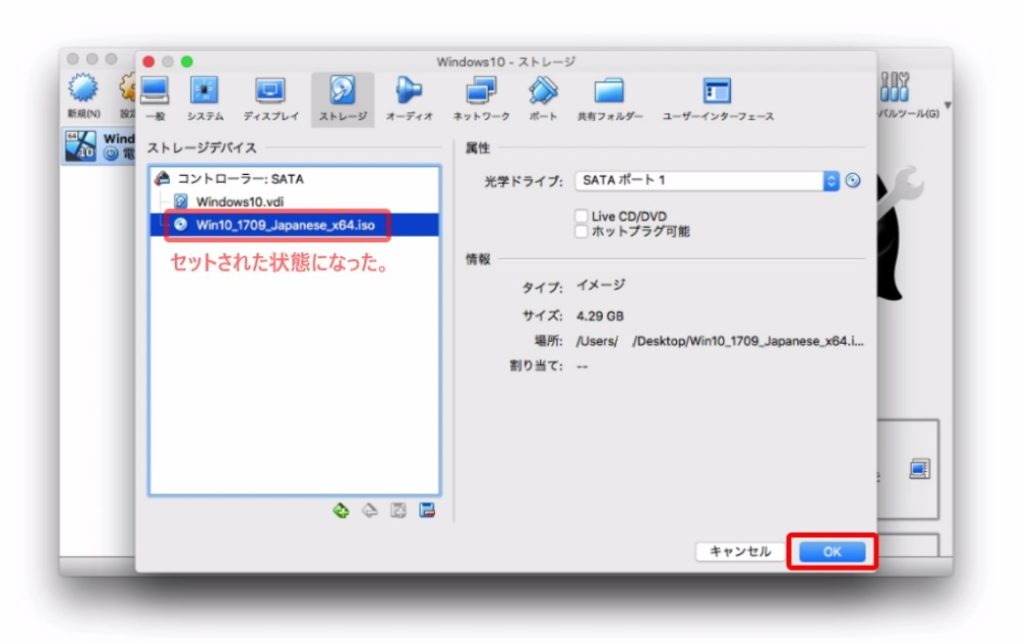Click the ストレージデバイス section heading
1024x643 pixels.
(202, 148)
